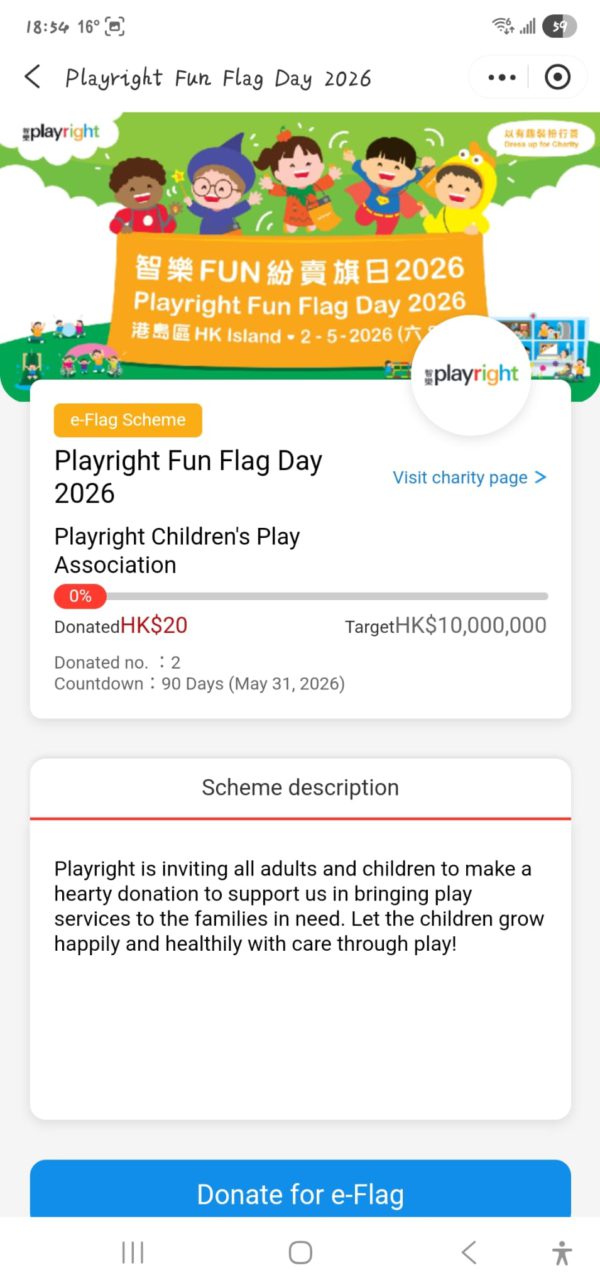Open the Visit charity page link
This screenshot has width=600, height=1287.
(460, 477)
